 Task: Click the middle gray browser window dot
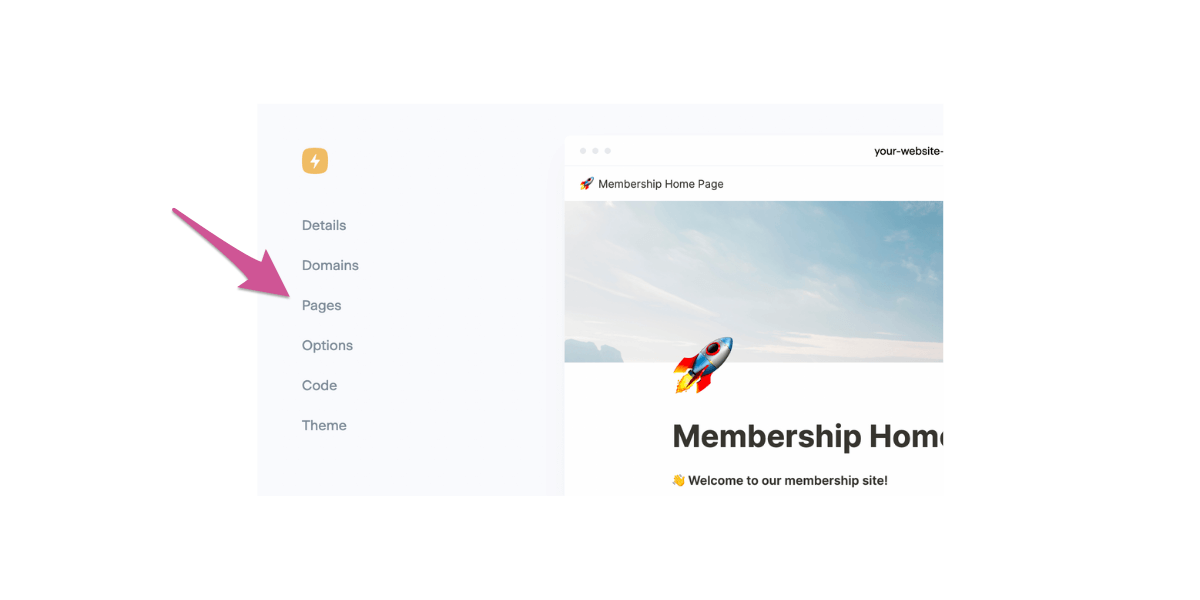(x=595, y=151)
